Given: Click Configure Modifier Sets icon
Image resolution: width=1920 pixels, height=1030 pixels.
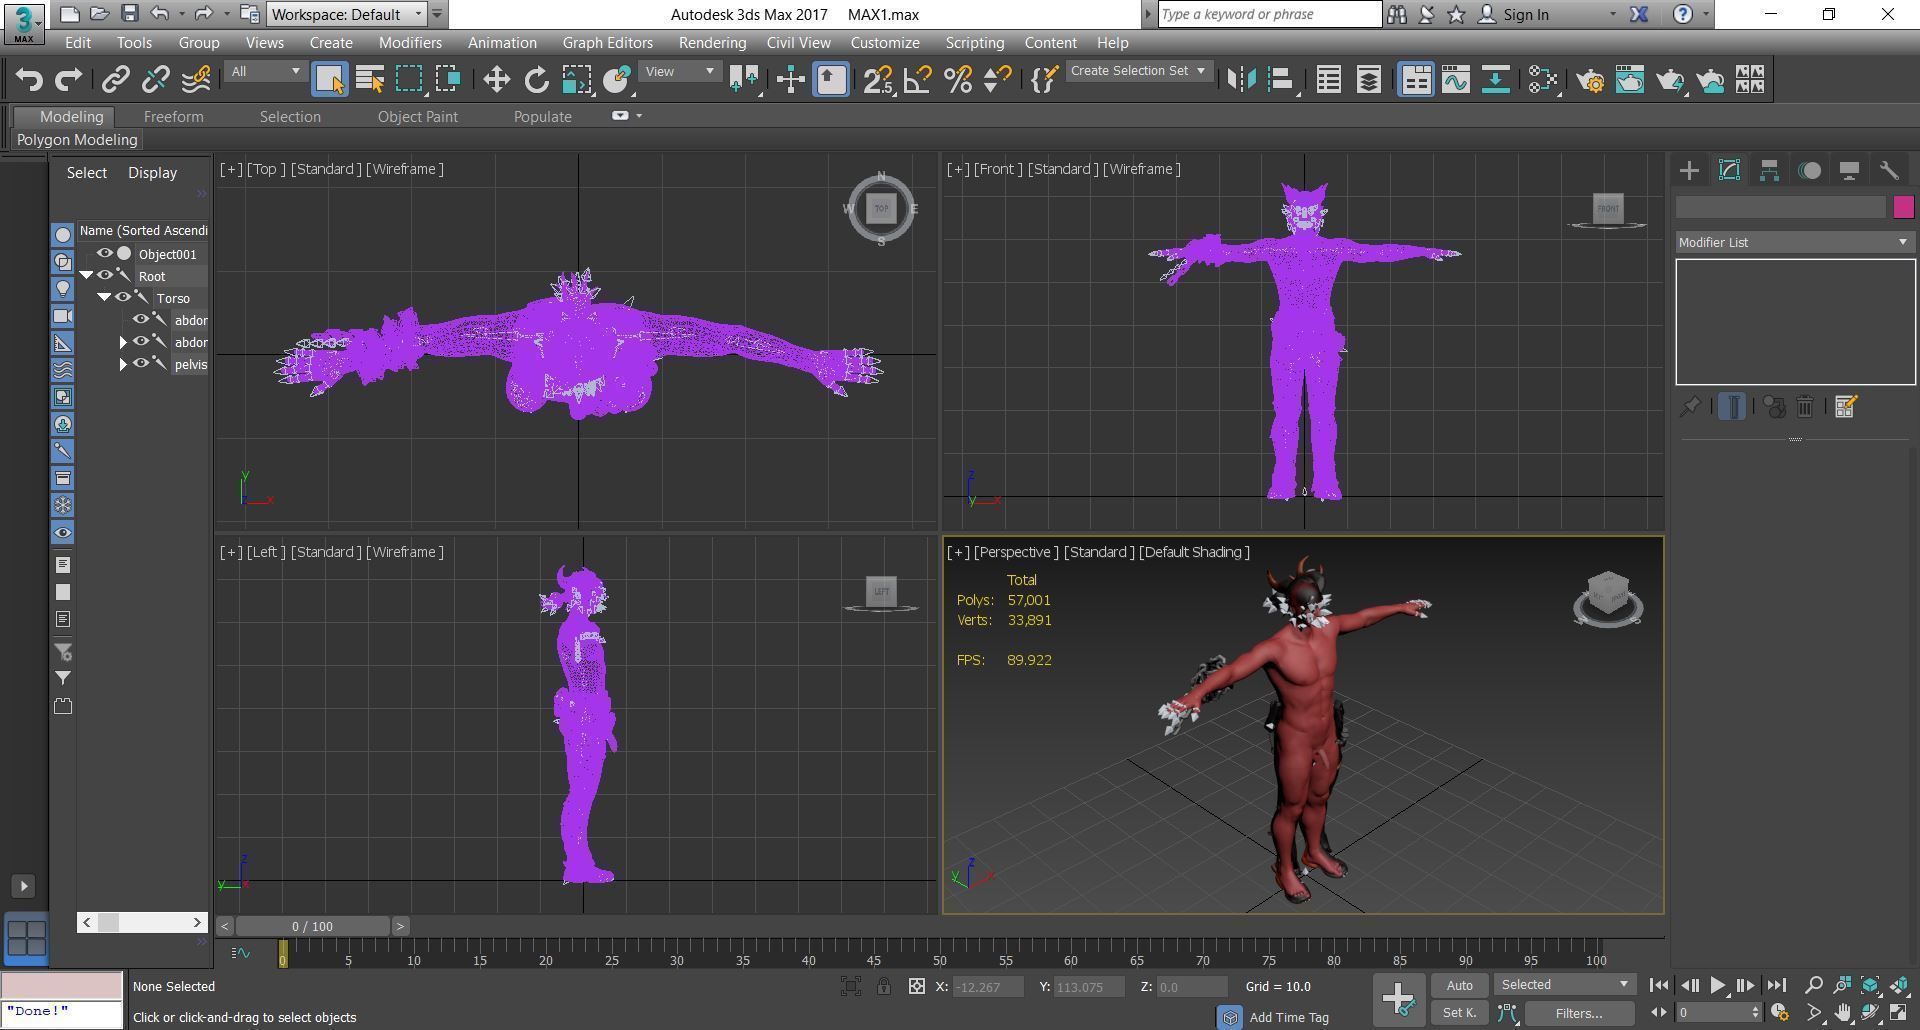Looking at the screenshot, I should [1846, 407].
